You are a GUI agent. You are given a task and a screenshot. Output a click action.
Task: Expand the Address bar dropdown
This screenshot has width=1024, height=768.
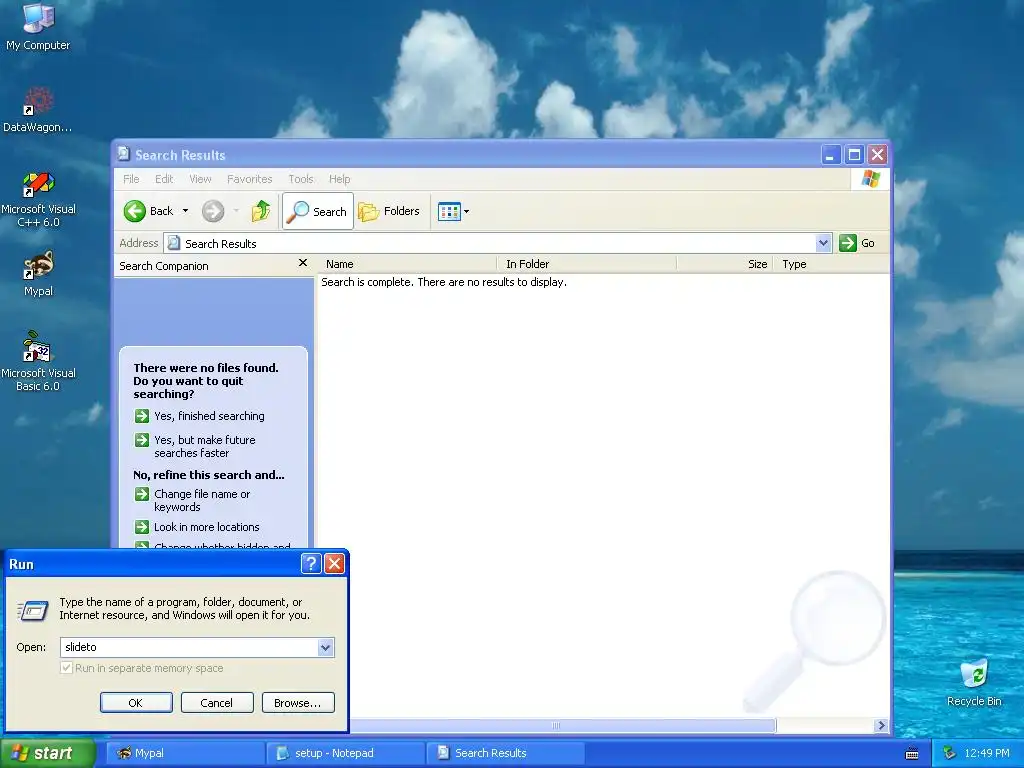(x=823, y=243)
